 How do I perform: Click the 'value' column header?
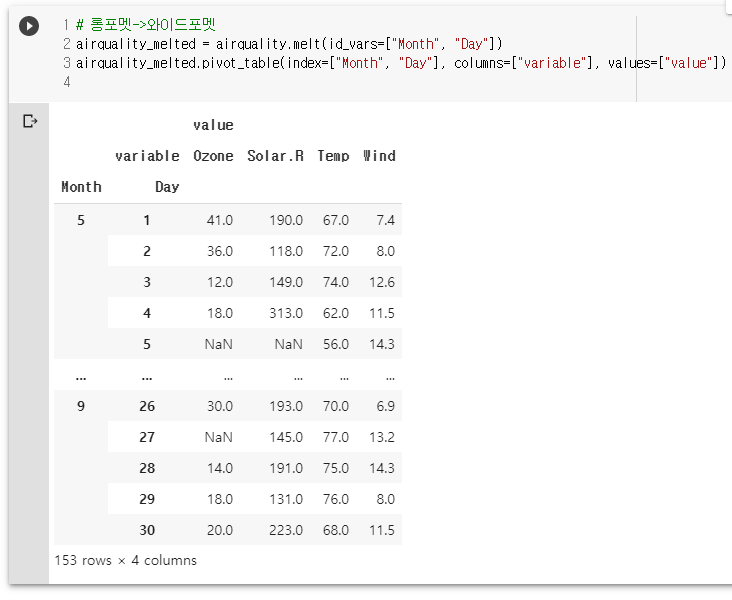(213, 125)
